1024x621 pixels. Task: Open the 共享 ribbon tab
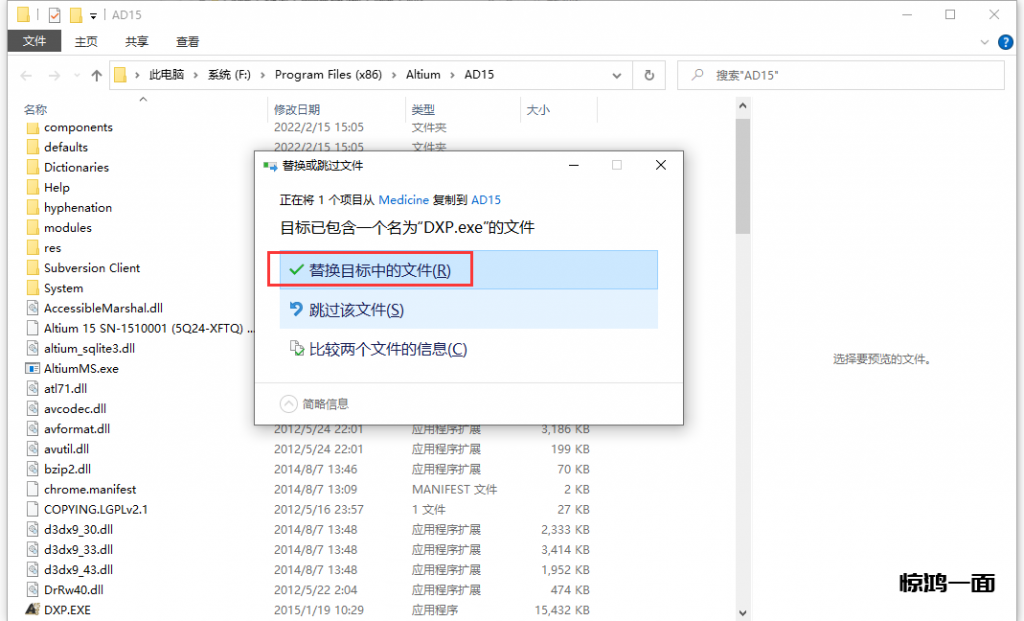(x=137, y=41)
